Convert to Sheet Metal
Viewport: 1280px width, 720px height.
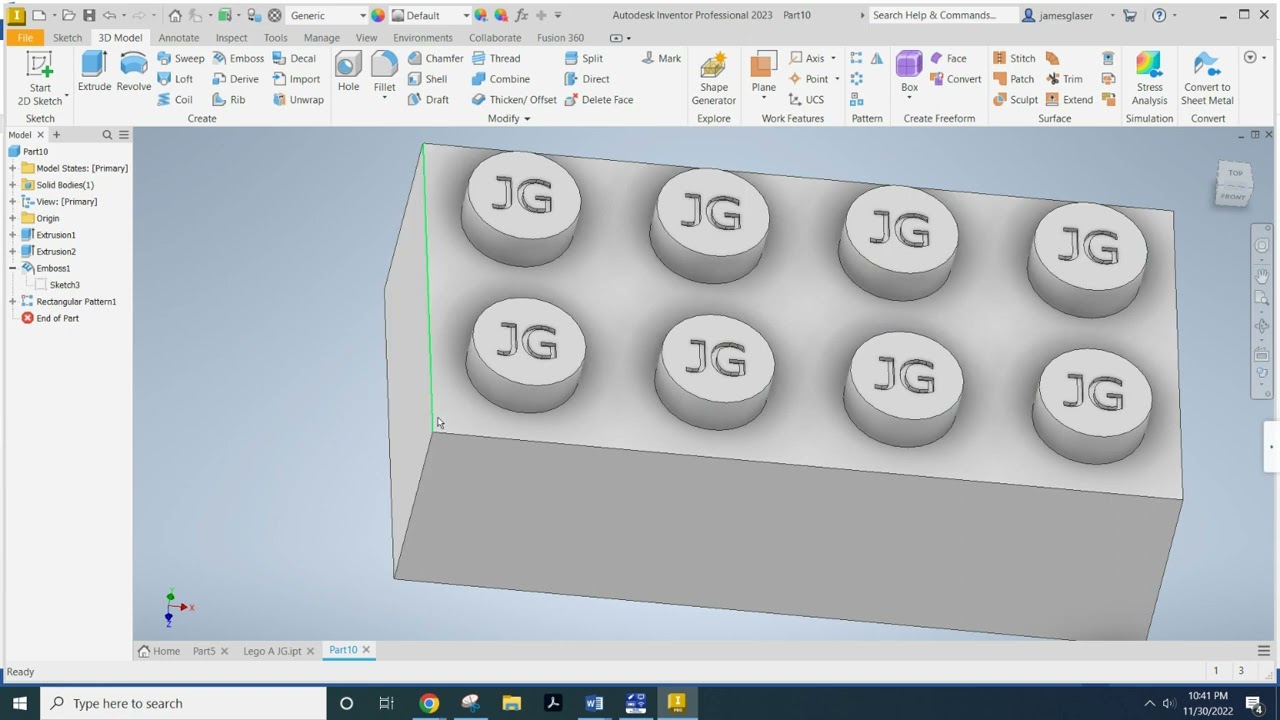1207,78
